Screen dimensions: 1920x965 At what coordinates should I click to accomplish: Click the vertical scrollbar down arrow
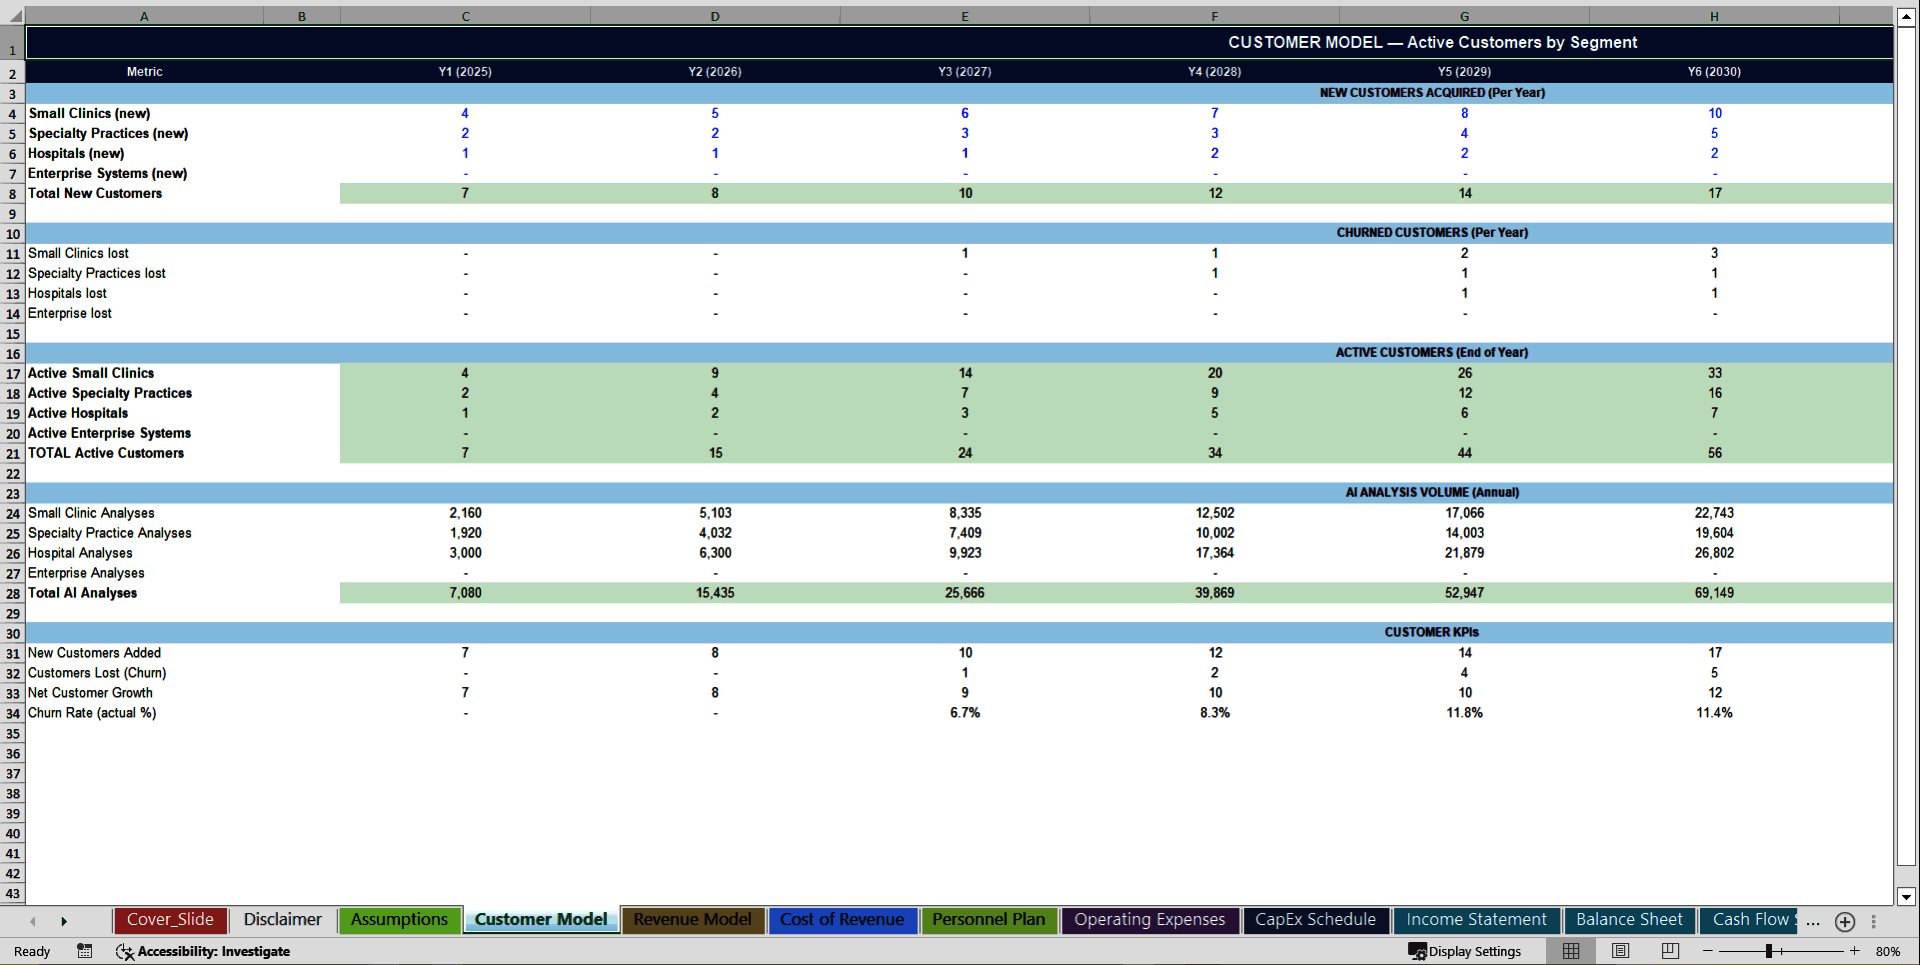1907,898
